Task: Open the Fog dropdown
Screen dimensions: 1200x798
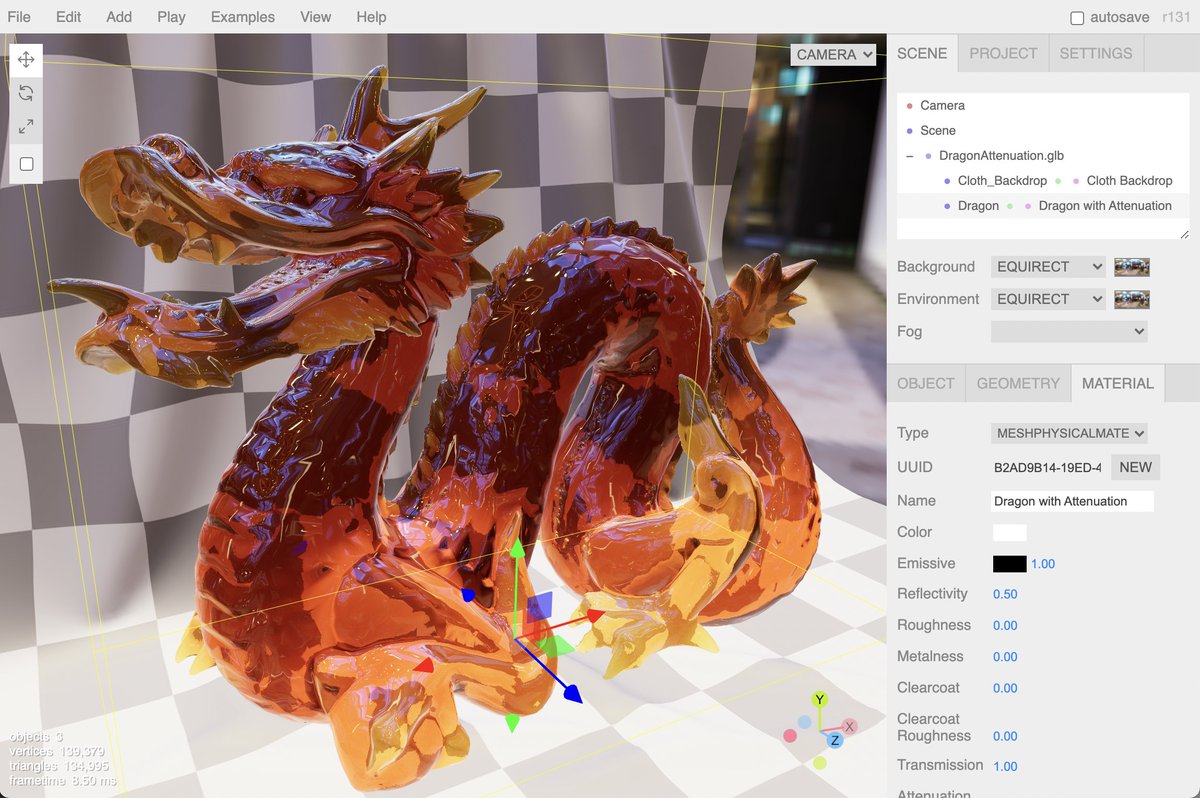Action: coord(1069,331)
